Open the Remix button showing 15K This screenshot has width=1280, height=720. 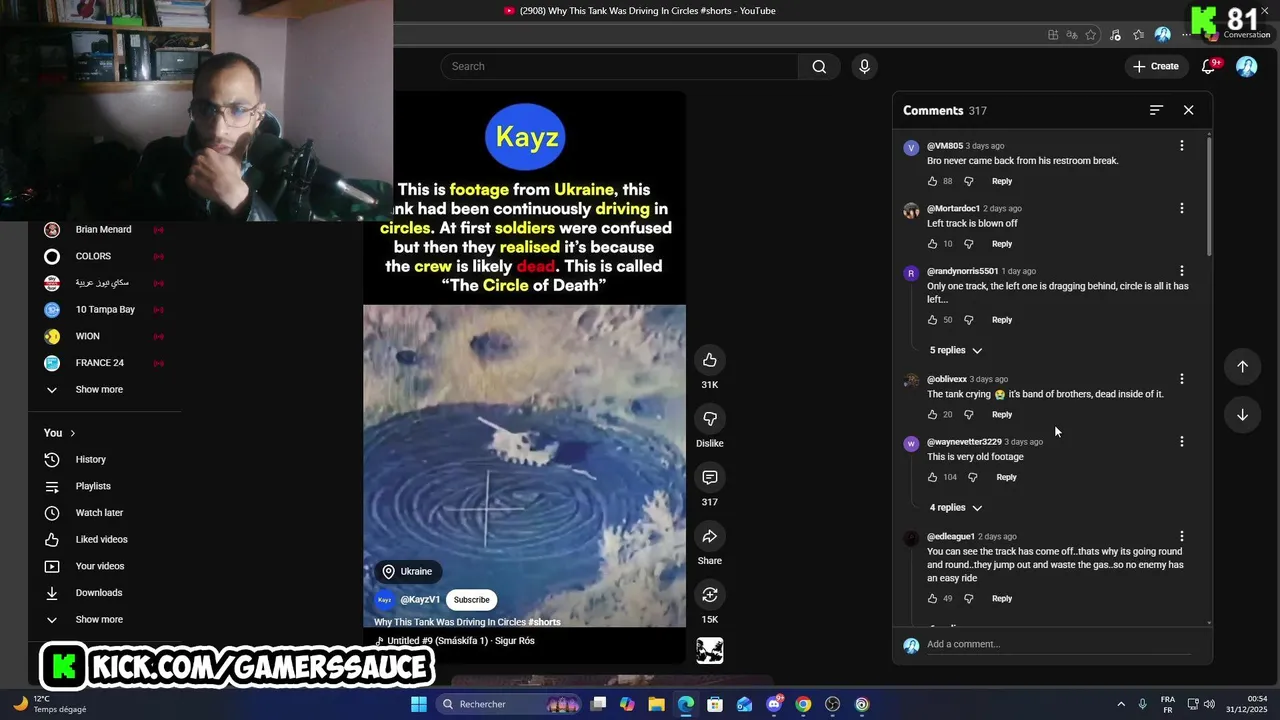(709, 595)
